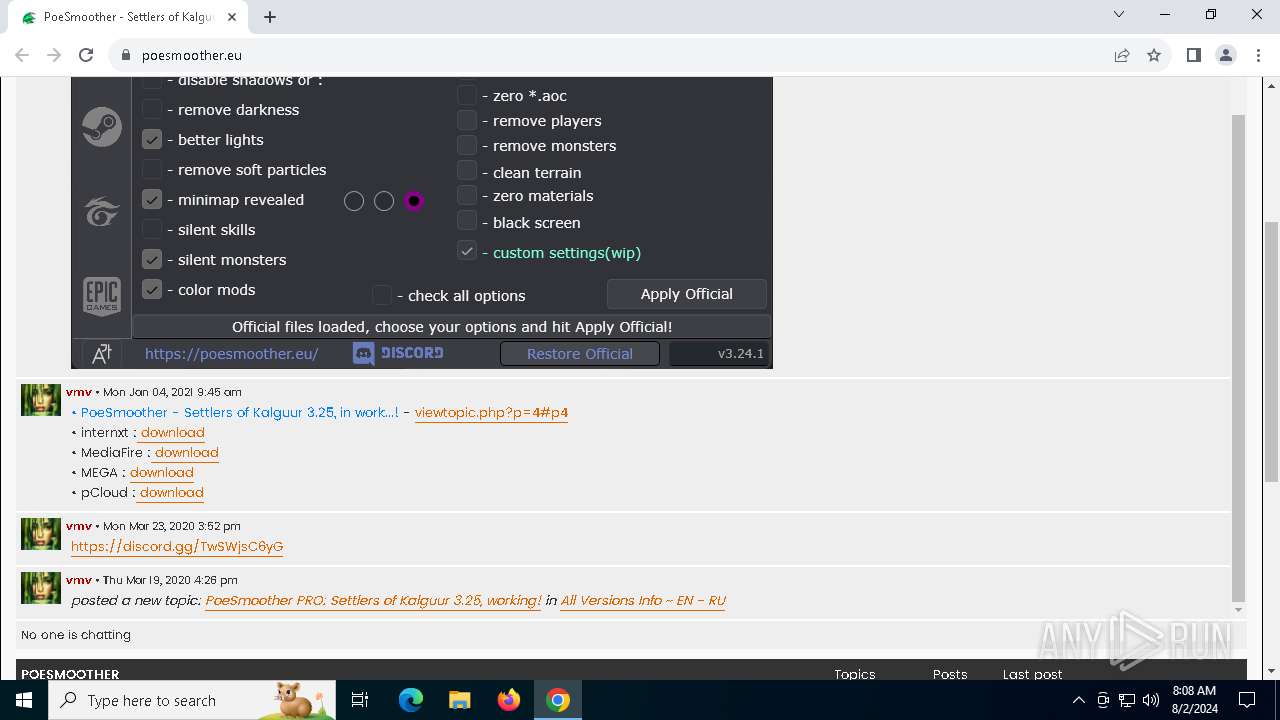1280x720 pixels.
Task: Uncheck the minimap revealed checkbox
Action: point(152,199)
